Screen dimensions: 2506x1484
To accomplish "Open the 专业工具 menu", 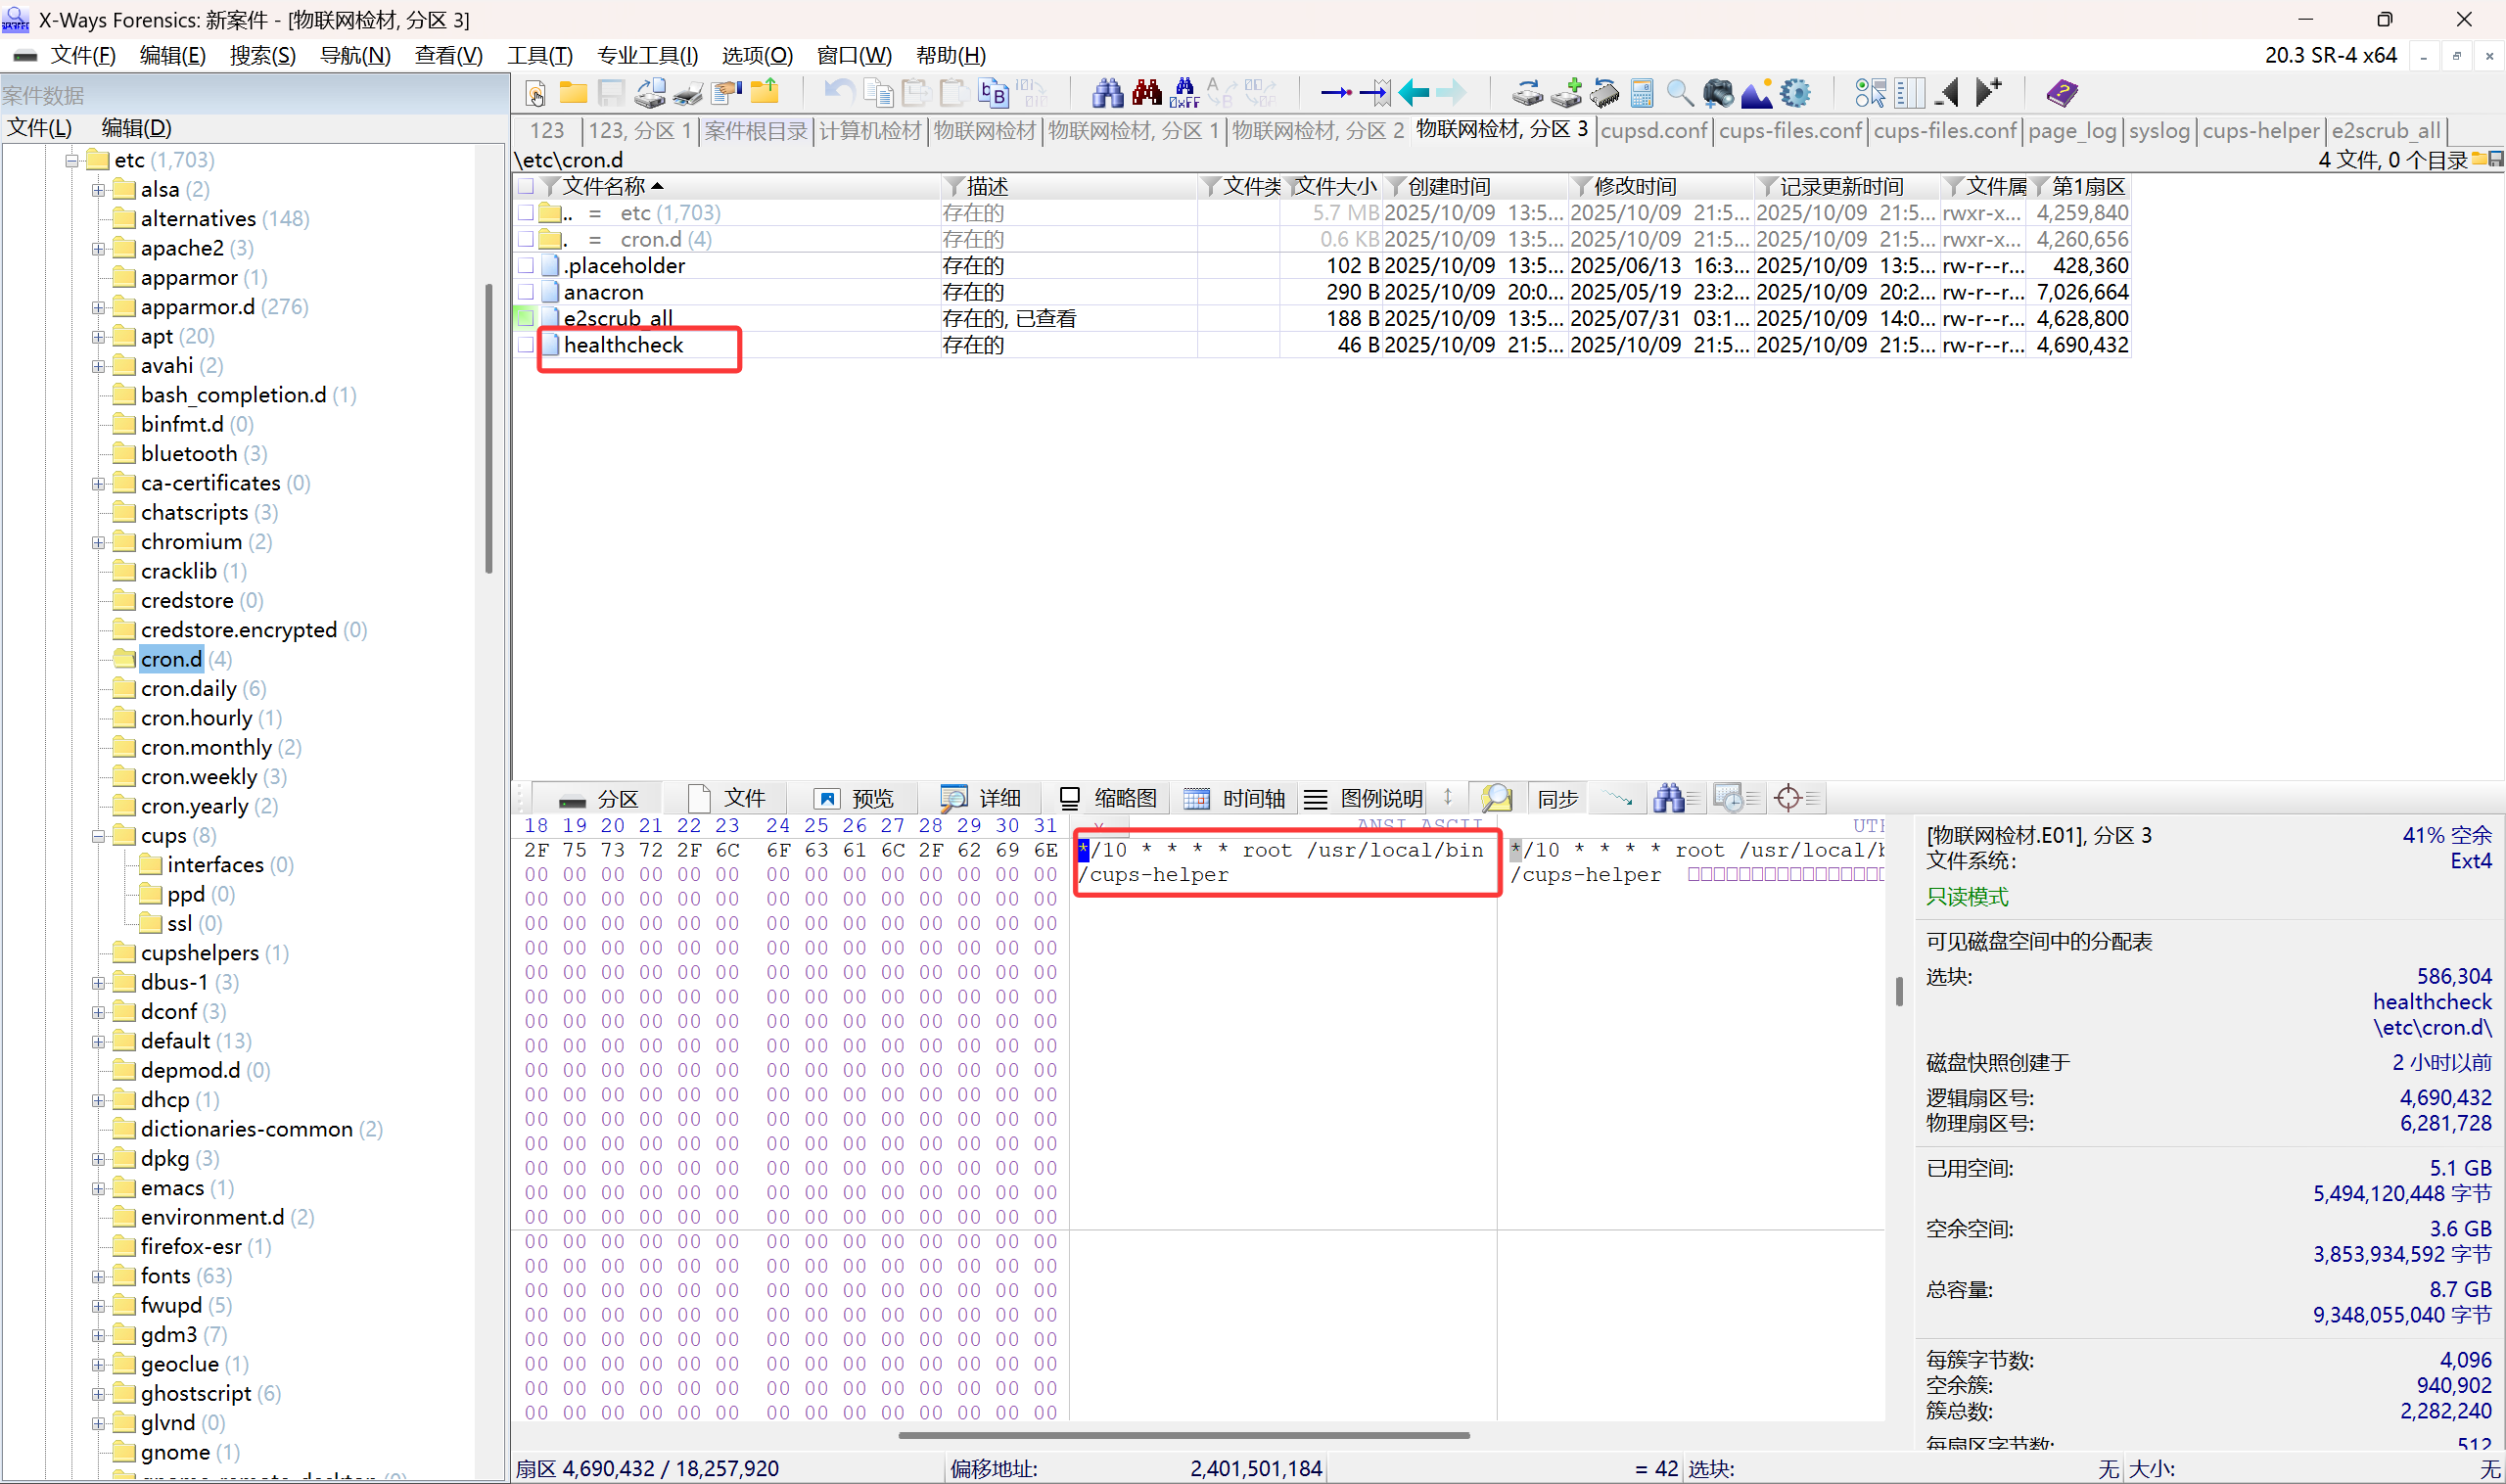I will (647, 55).
